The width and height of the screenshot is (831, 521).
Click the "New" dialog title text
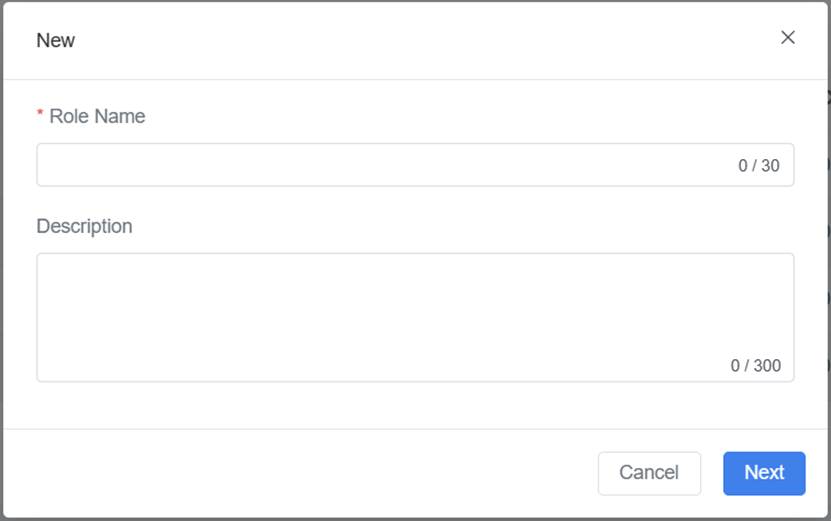tap(56, 41)
